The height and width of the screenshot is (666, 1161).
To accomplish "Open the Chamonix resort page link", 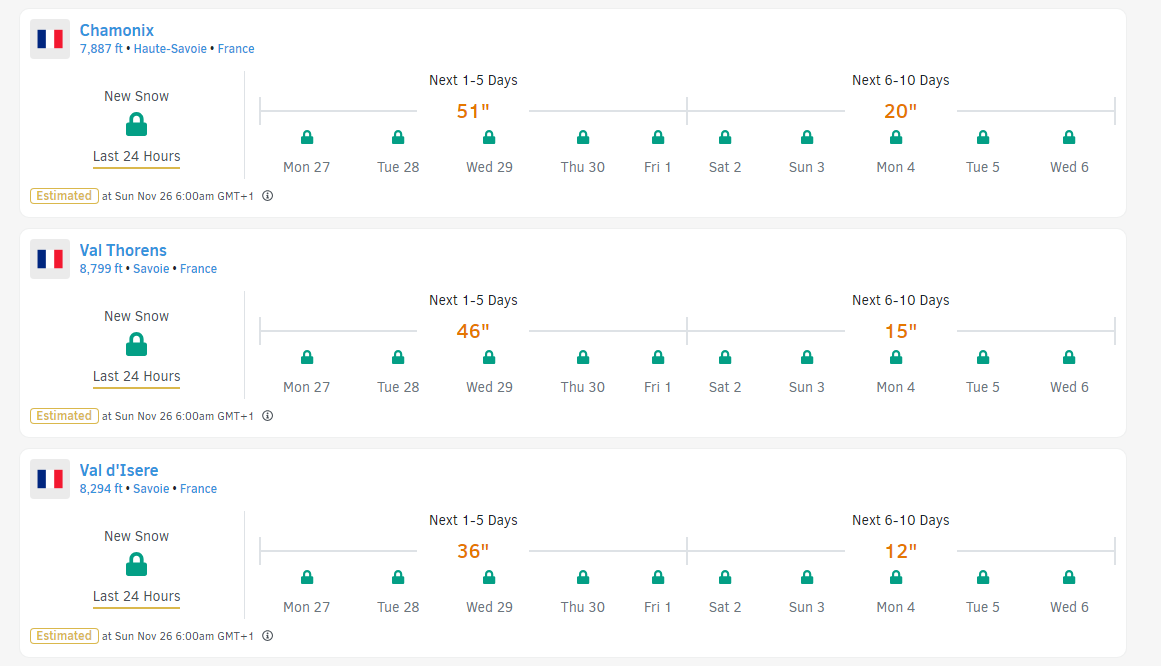I will coord(117,30).
